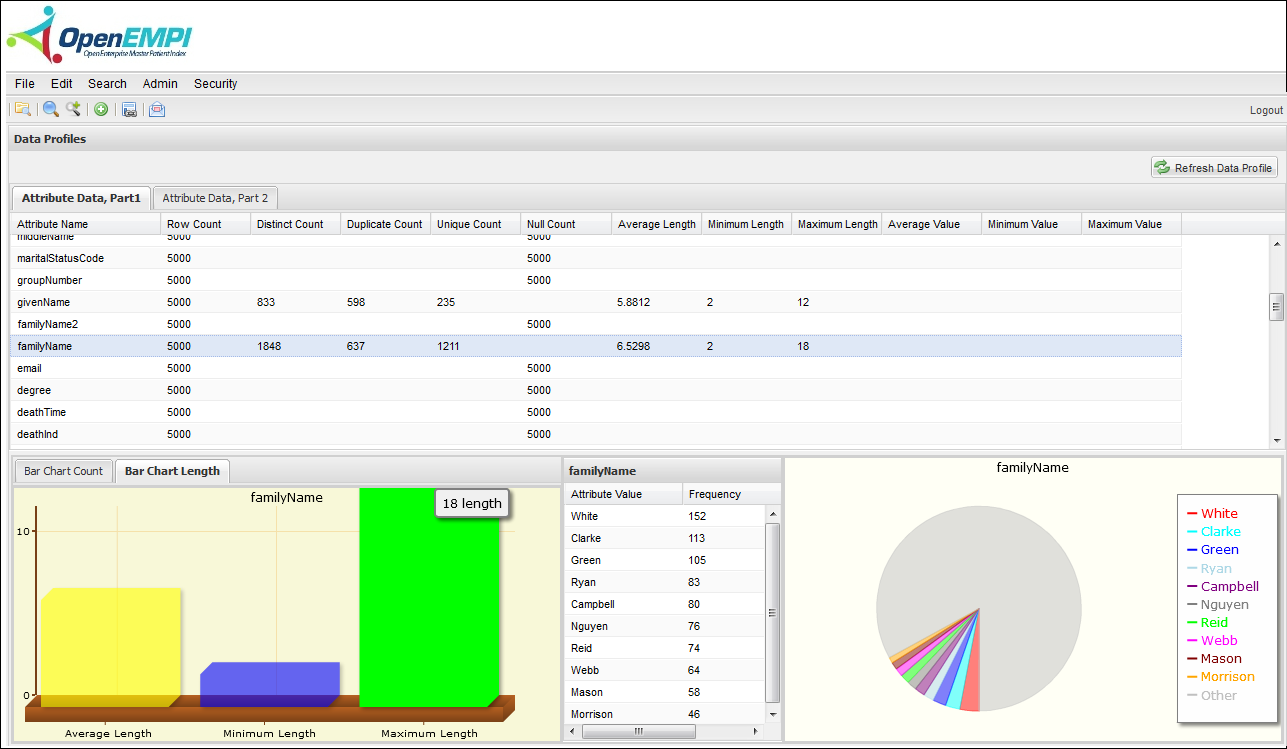
Task: Click the open envelope toolbar icon
Action: click(x=157, y=110)
